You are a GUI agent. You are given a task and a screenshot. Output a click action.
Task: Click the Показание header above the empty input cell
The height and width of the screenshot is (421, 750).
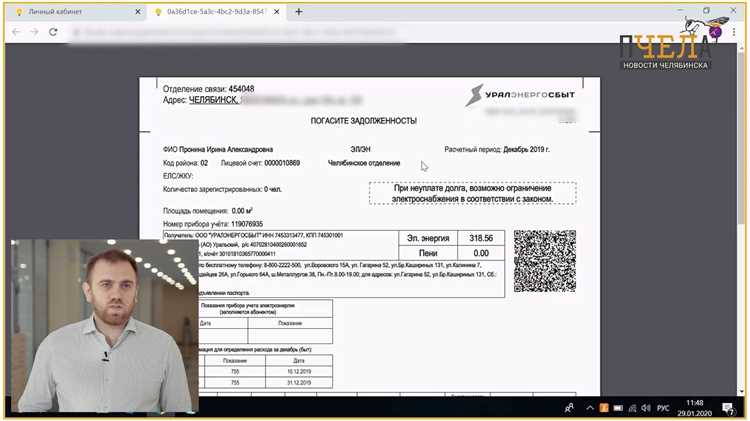pyautogui.click(x=290, y=323)
